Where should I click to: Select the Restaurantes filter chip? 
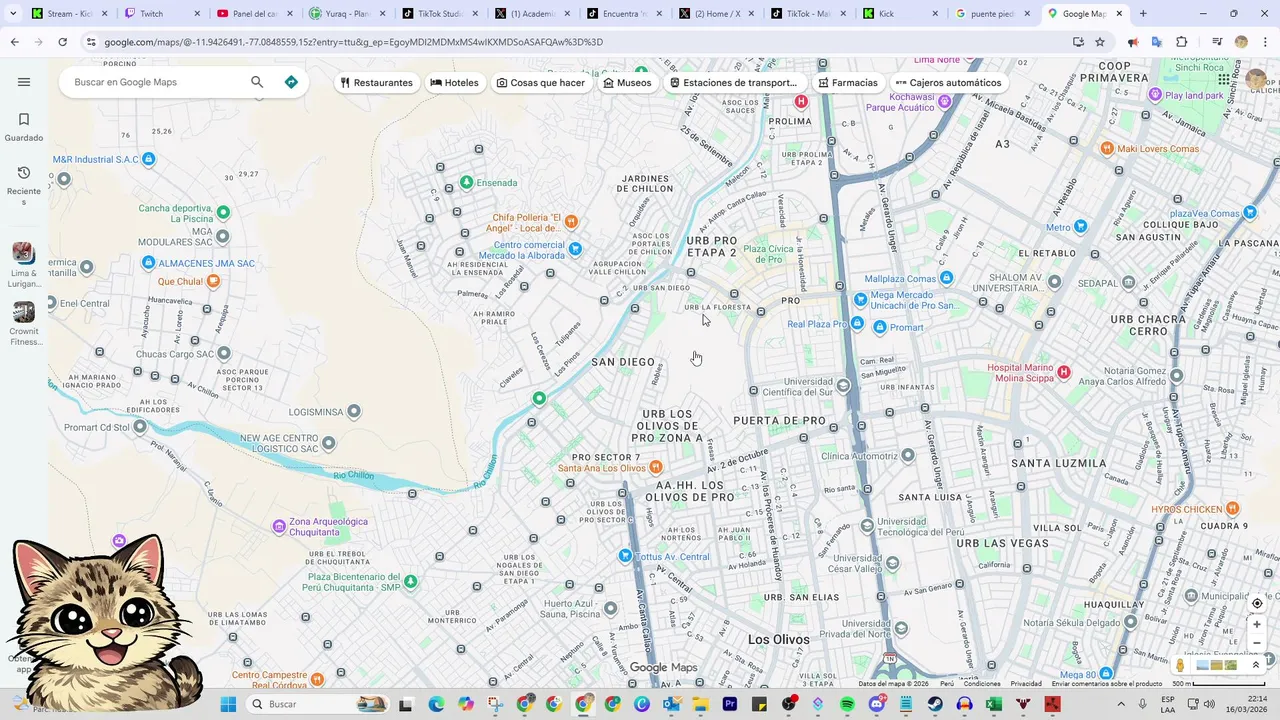(x=376, y=83)
